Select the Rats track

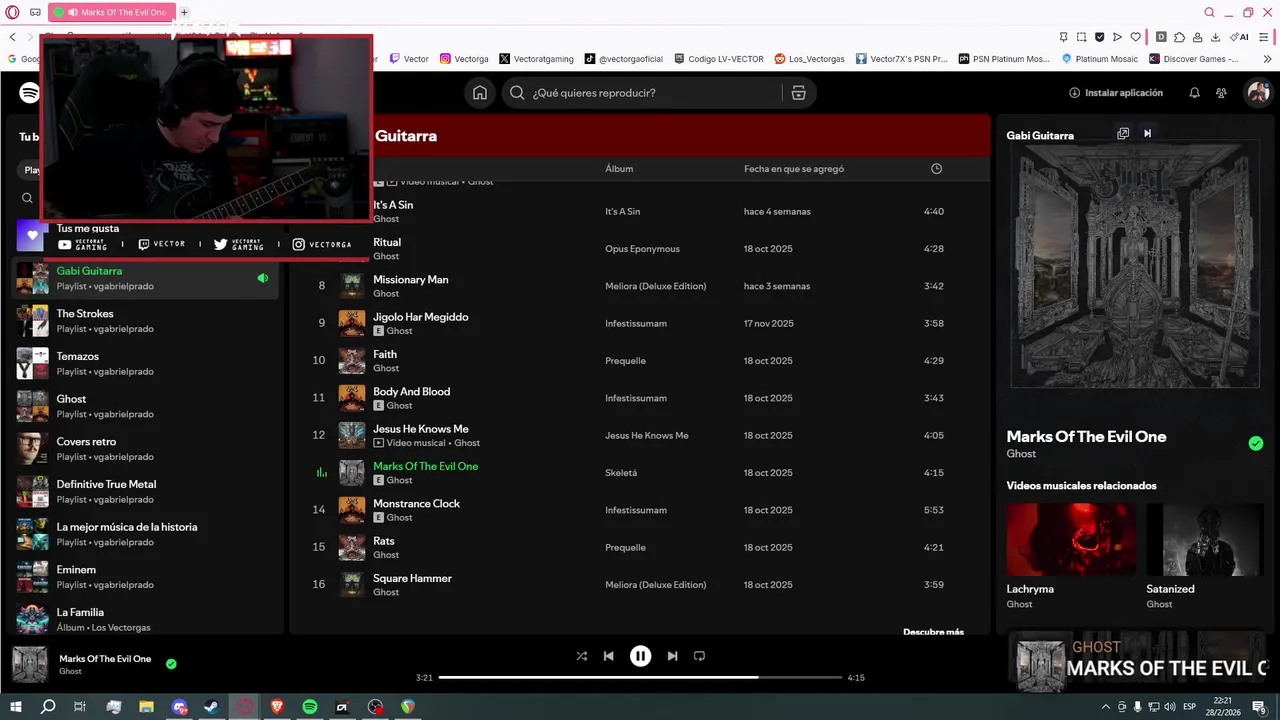tap(640, 547)
